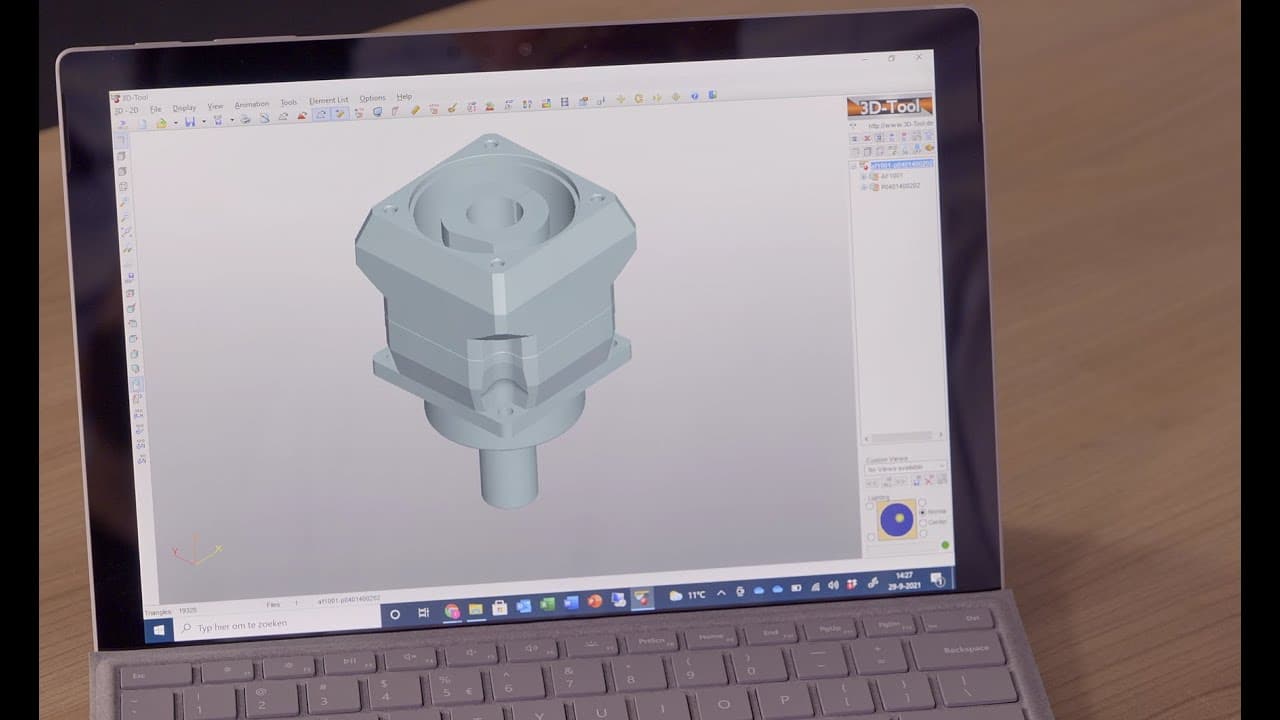1280x720 pixels.
Task: Open the Element List menu
Action: 329,100
